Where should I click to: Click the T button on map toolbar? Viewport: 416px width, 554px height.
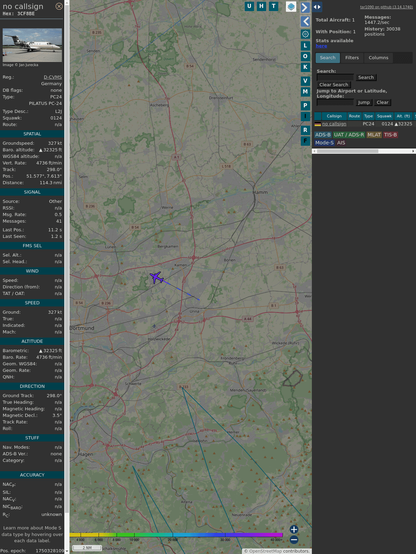click(x=274, y=6)
